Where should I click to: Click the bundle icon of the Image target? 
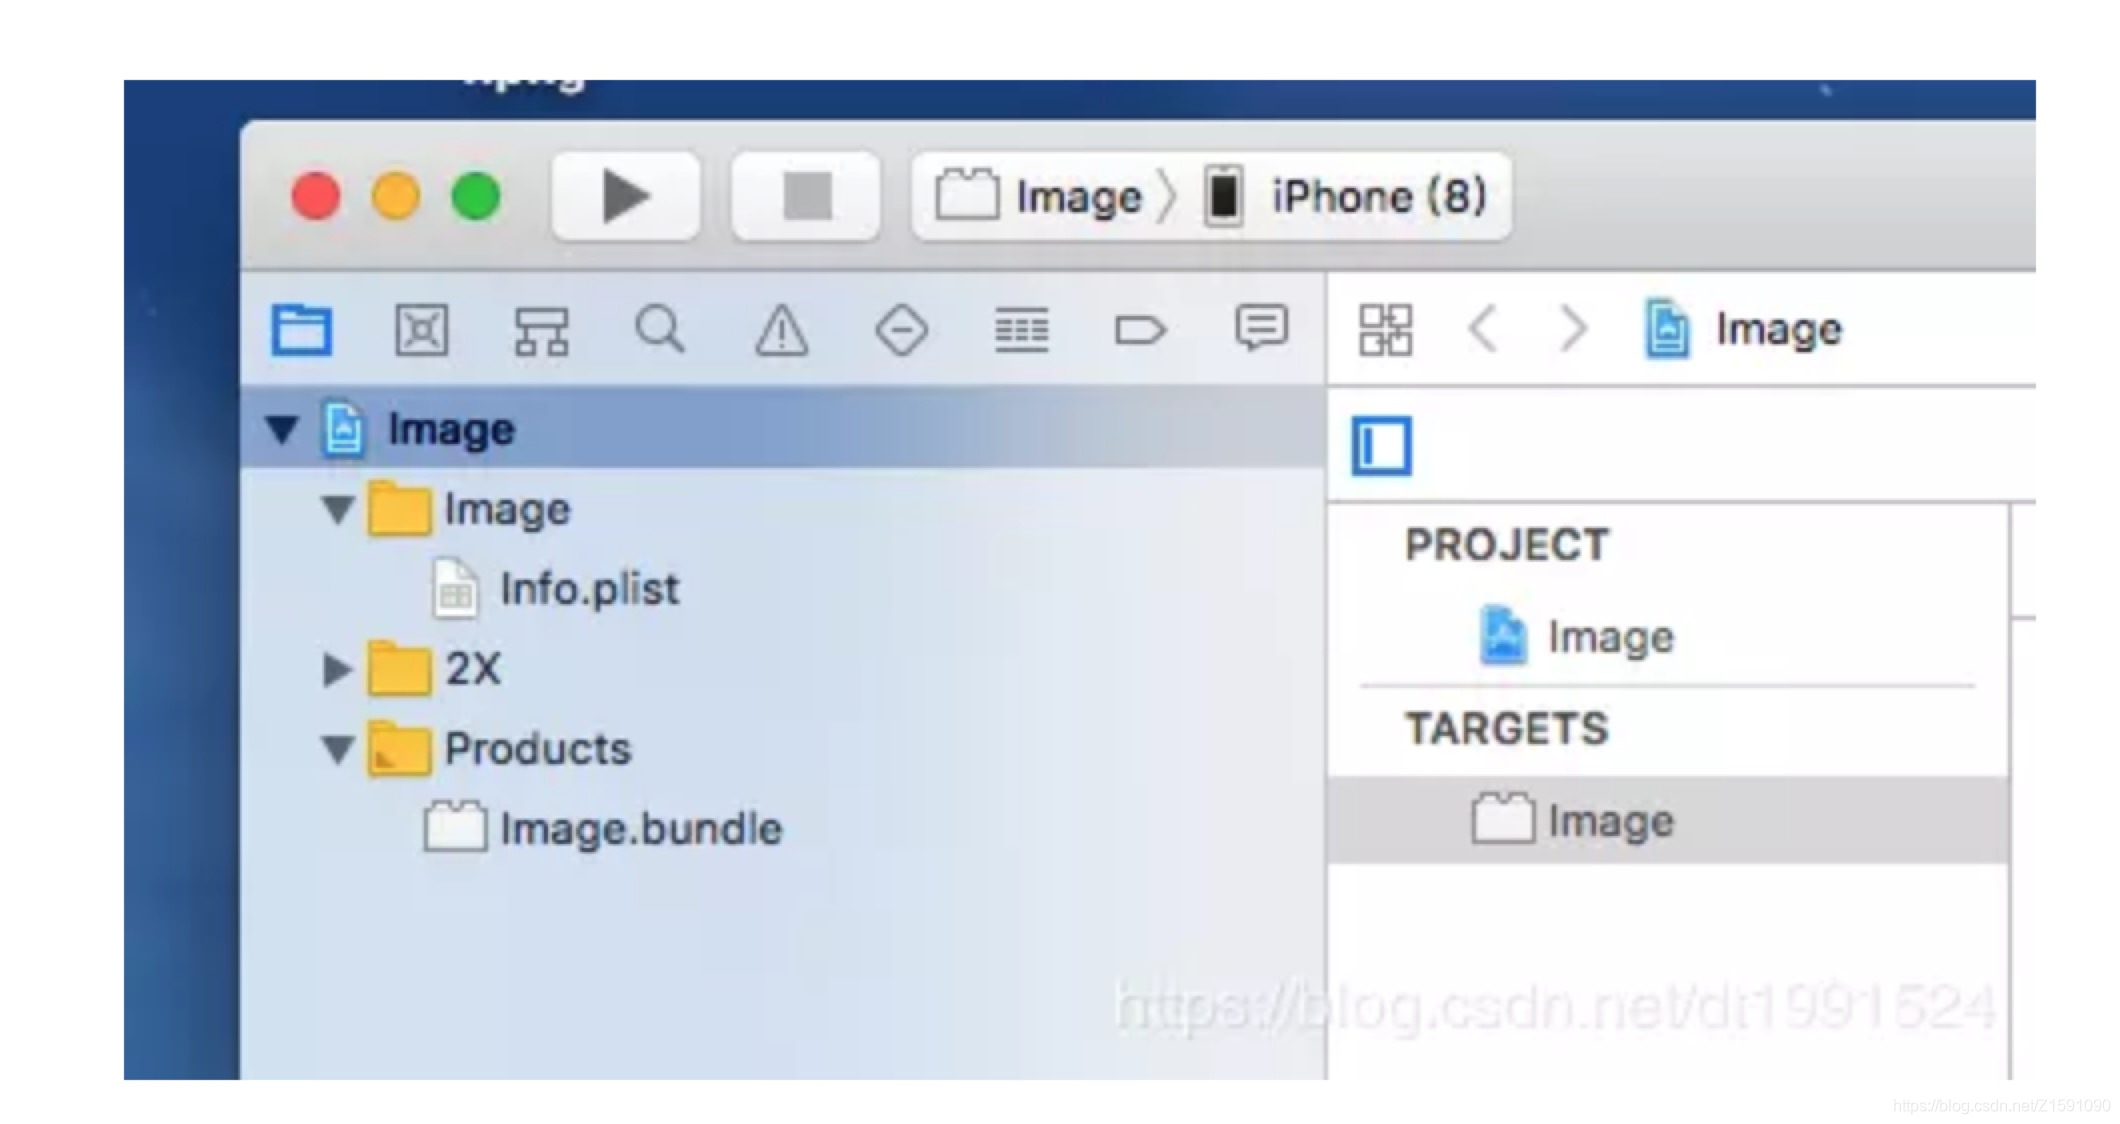point(1503,818)
